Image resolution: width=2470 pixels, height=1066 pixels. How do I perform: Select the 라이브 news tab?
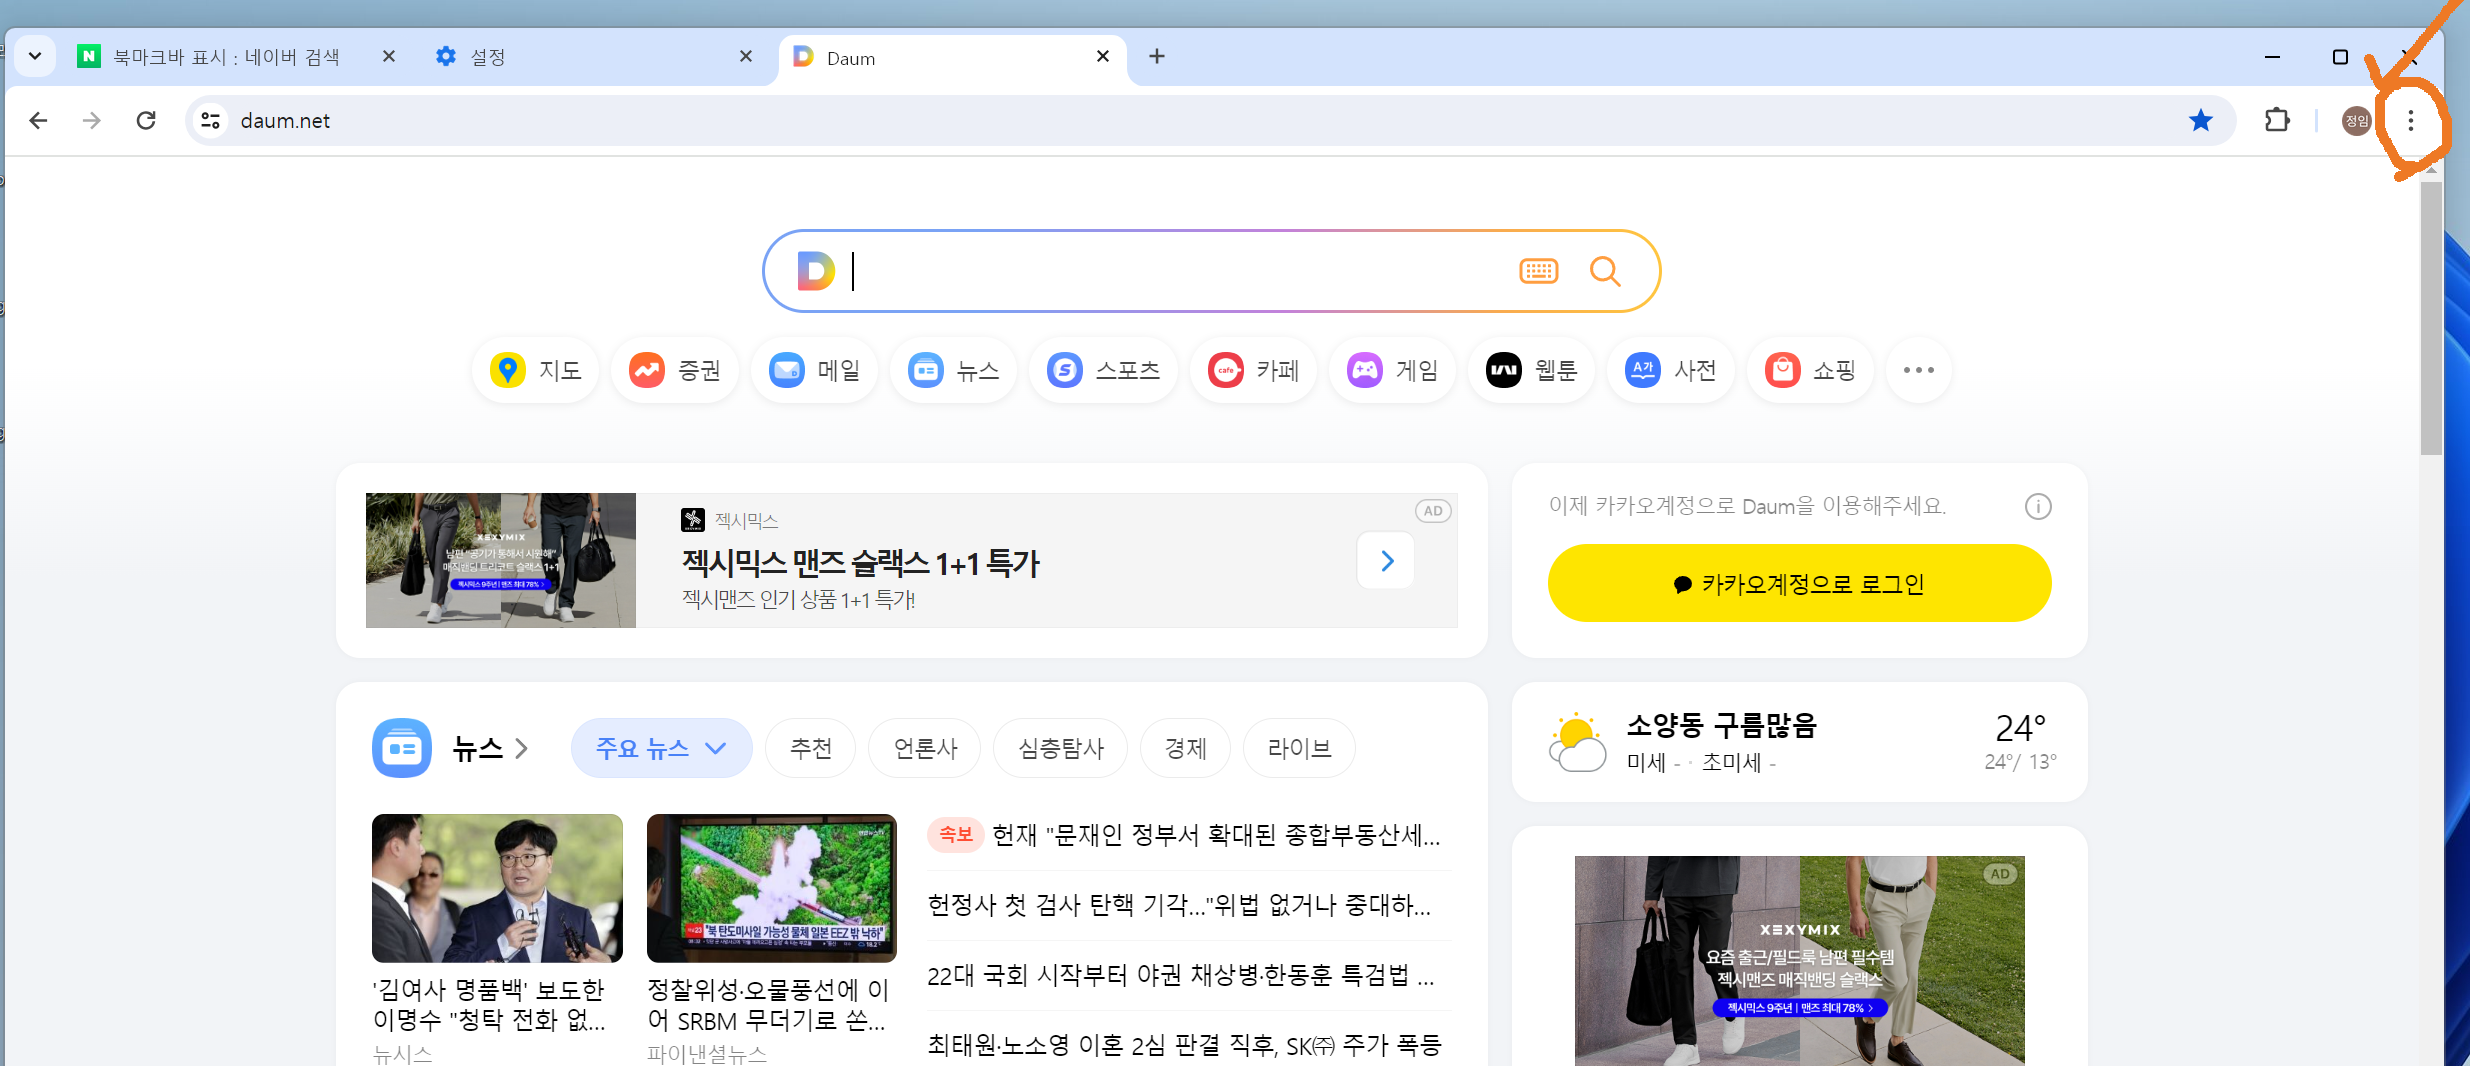pos(1299,748)
